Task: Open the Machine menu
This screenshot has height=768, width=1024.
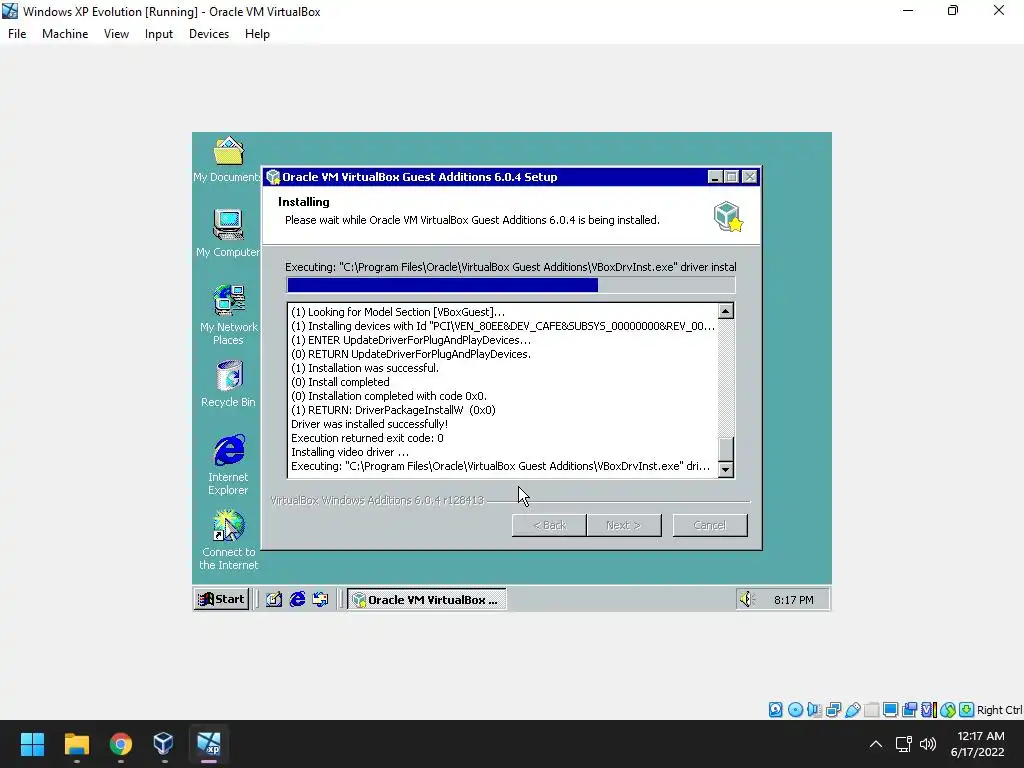Action: (65, 34)
